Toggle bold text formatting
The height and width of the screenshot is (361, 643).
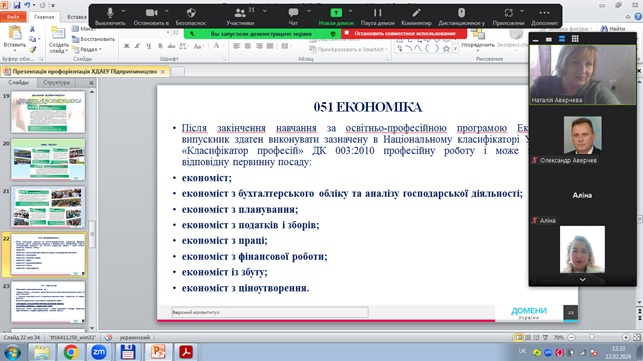pos(127,46)
